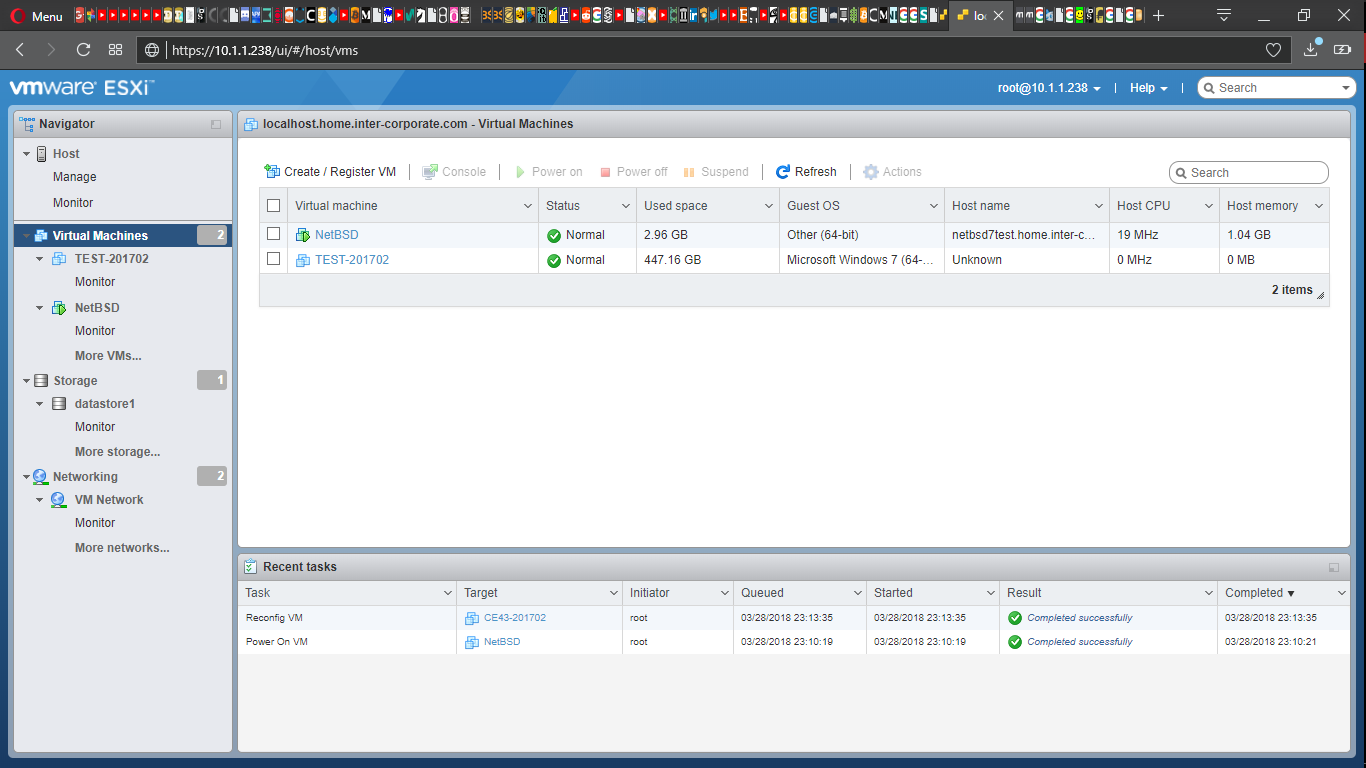Click the Power off toolbar button
The image size is (1366, 768).
point(633,172)
